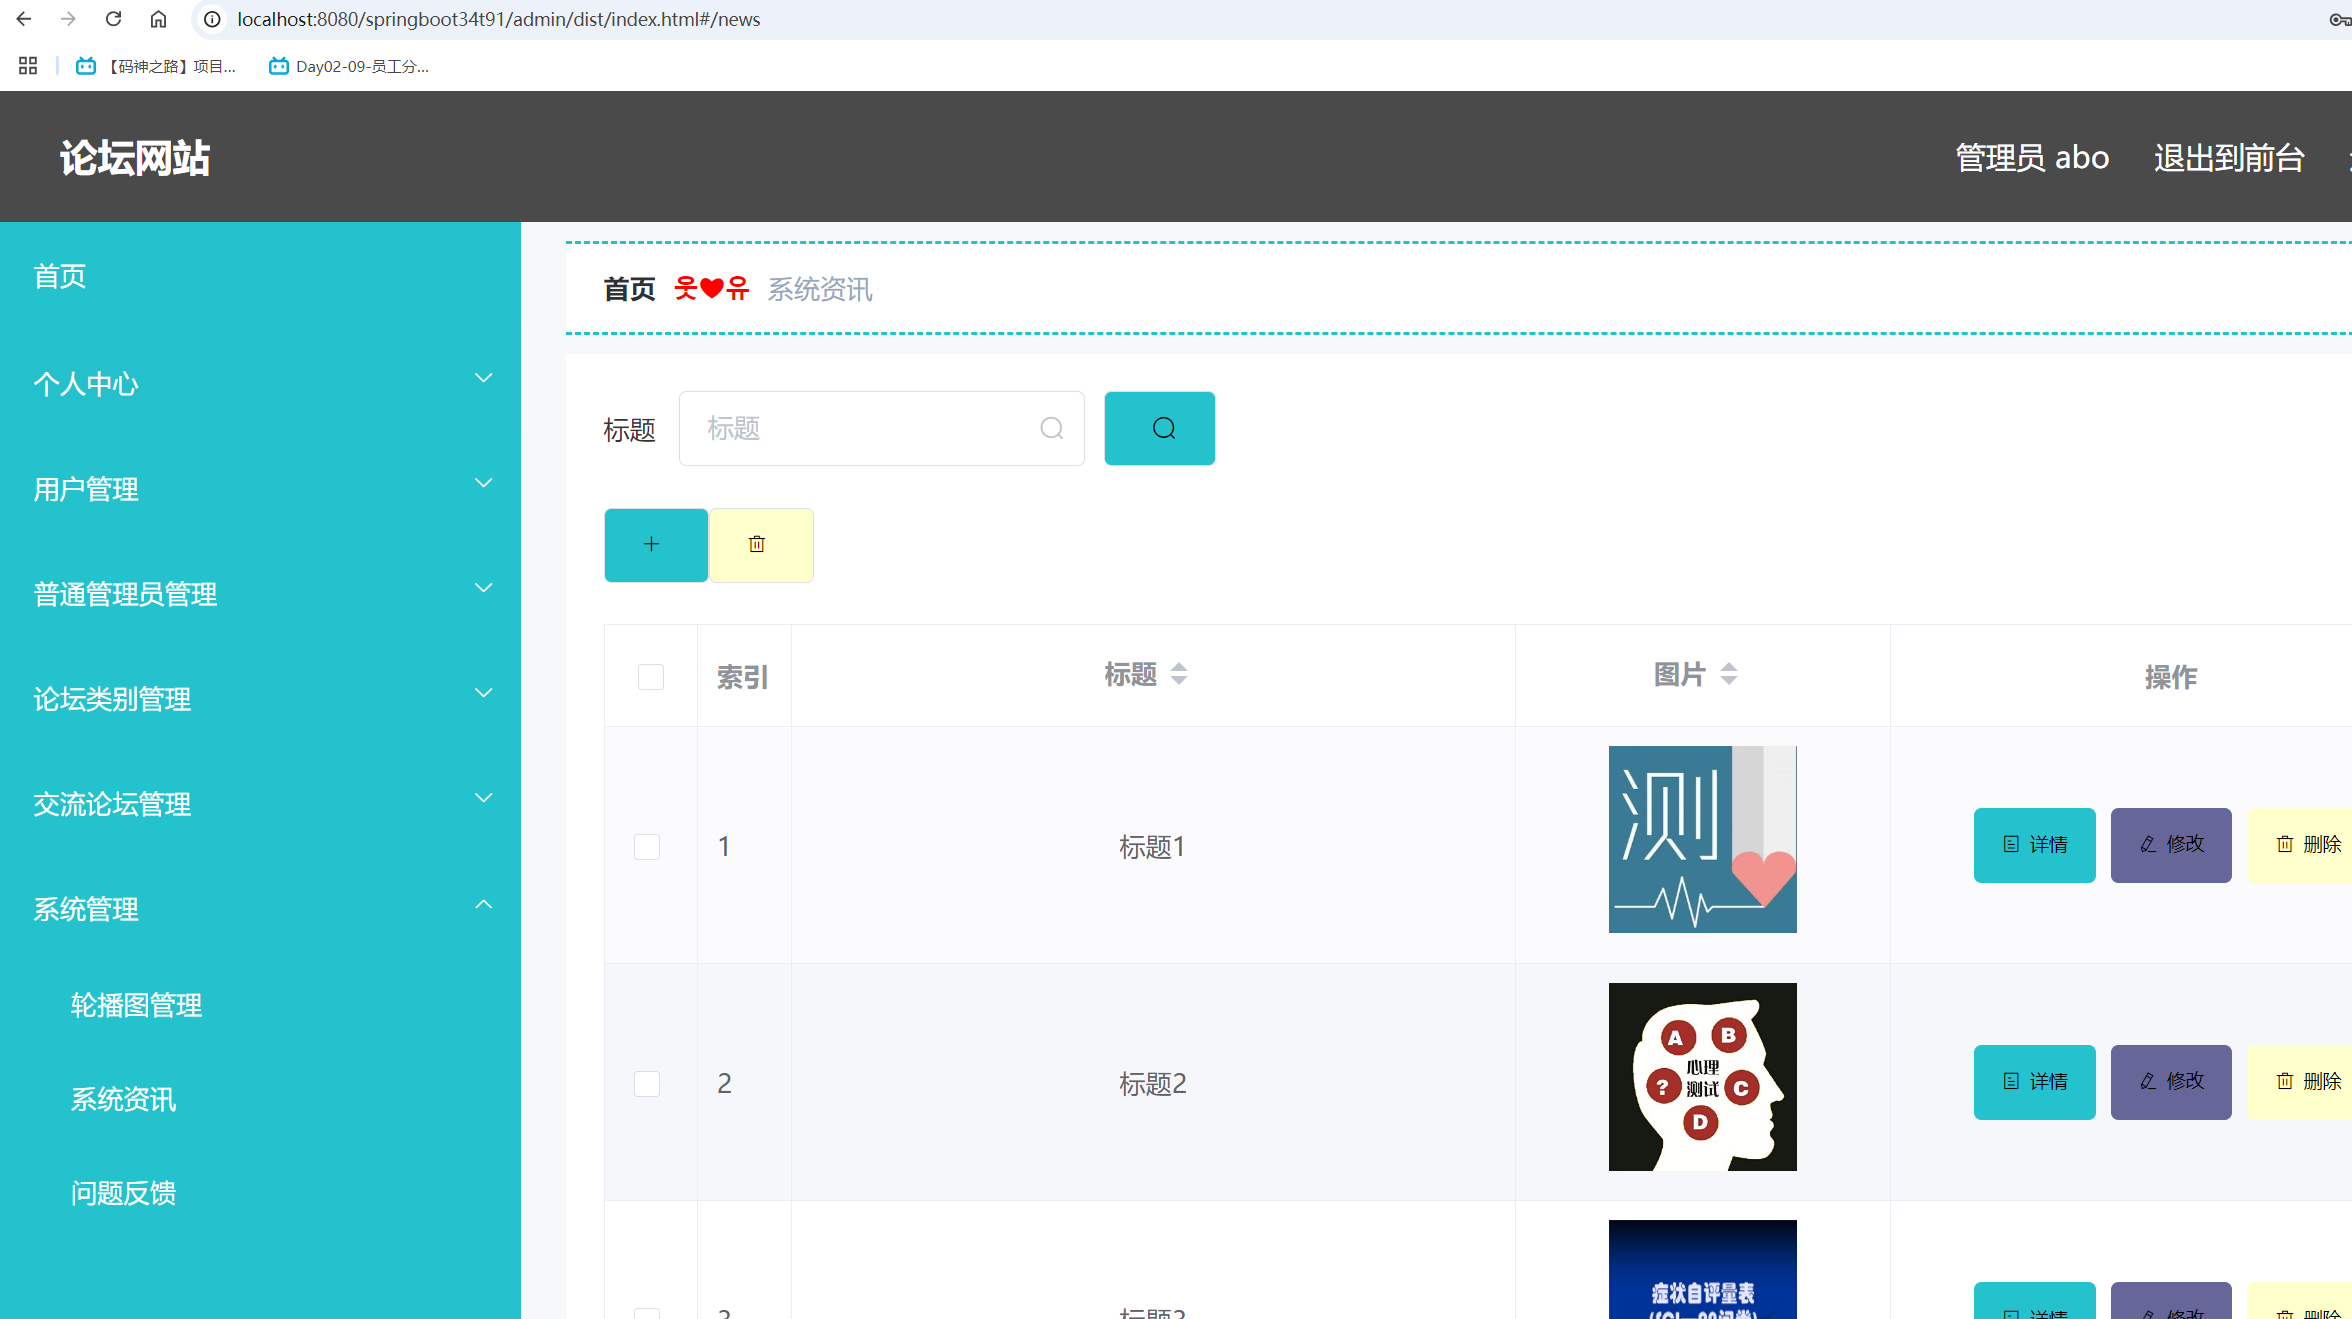
Task: Click the 首页 breadcrumb link
Action: (x=628, y=288)
